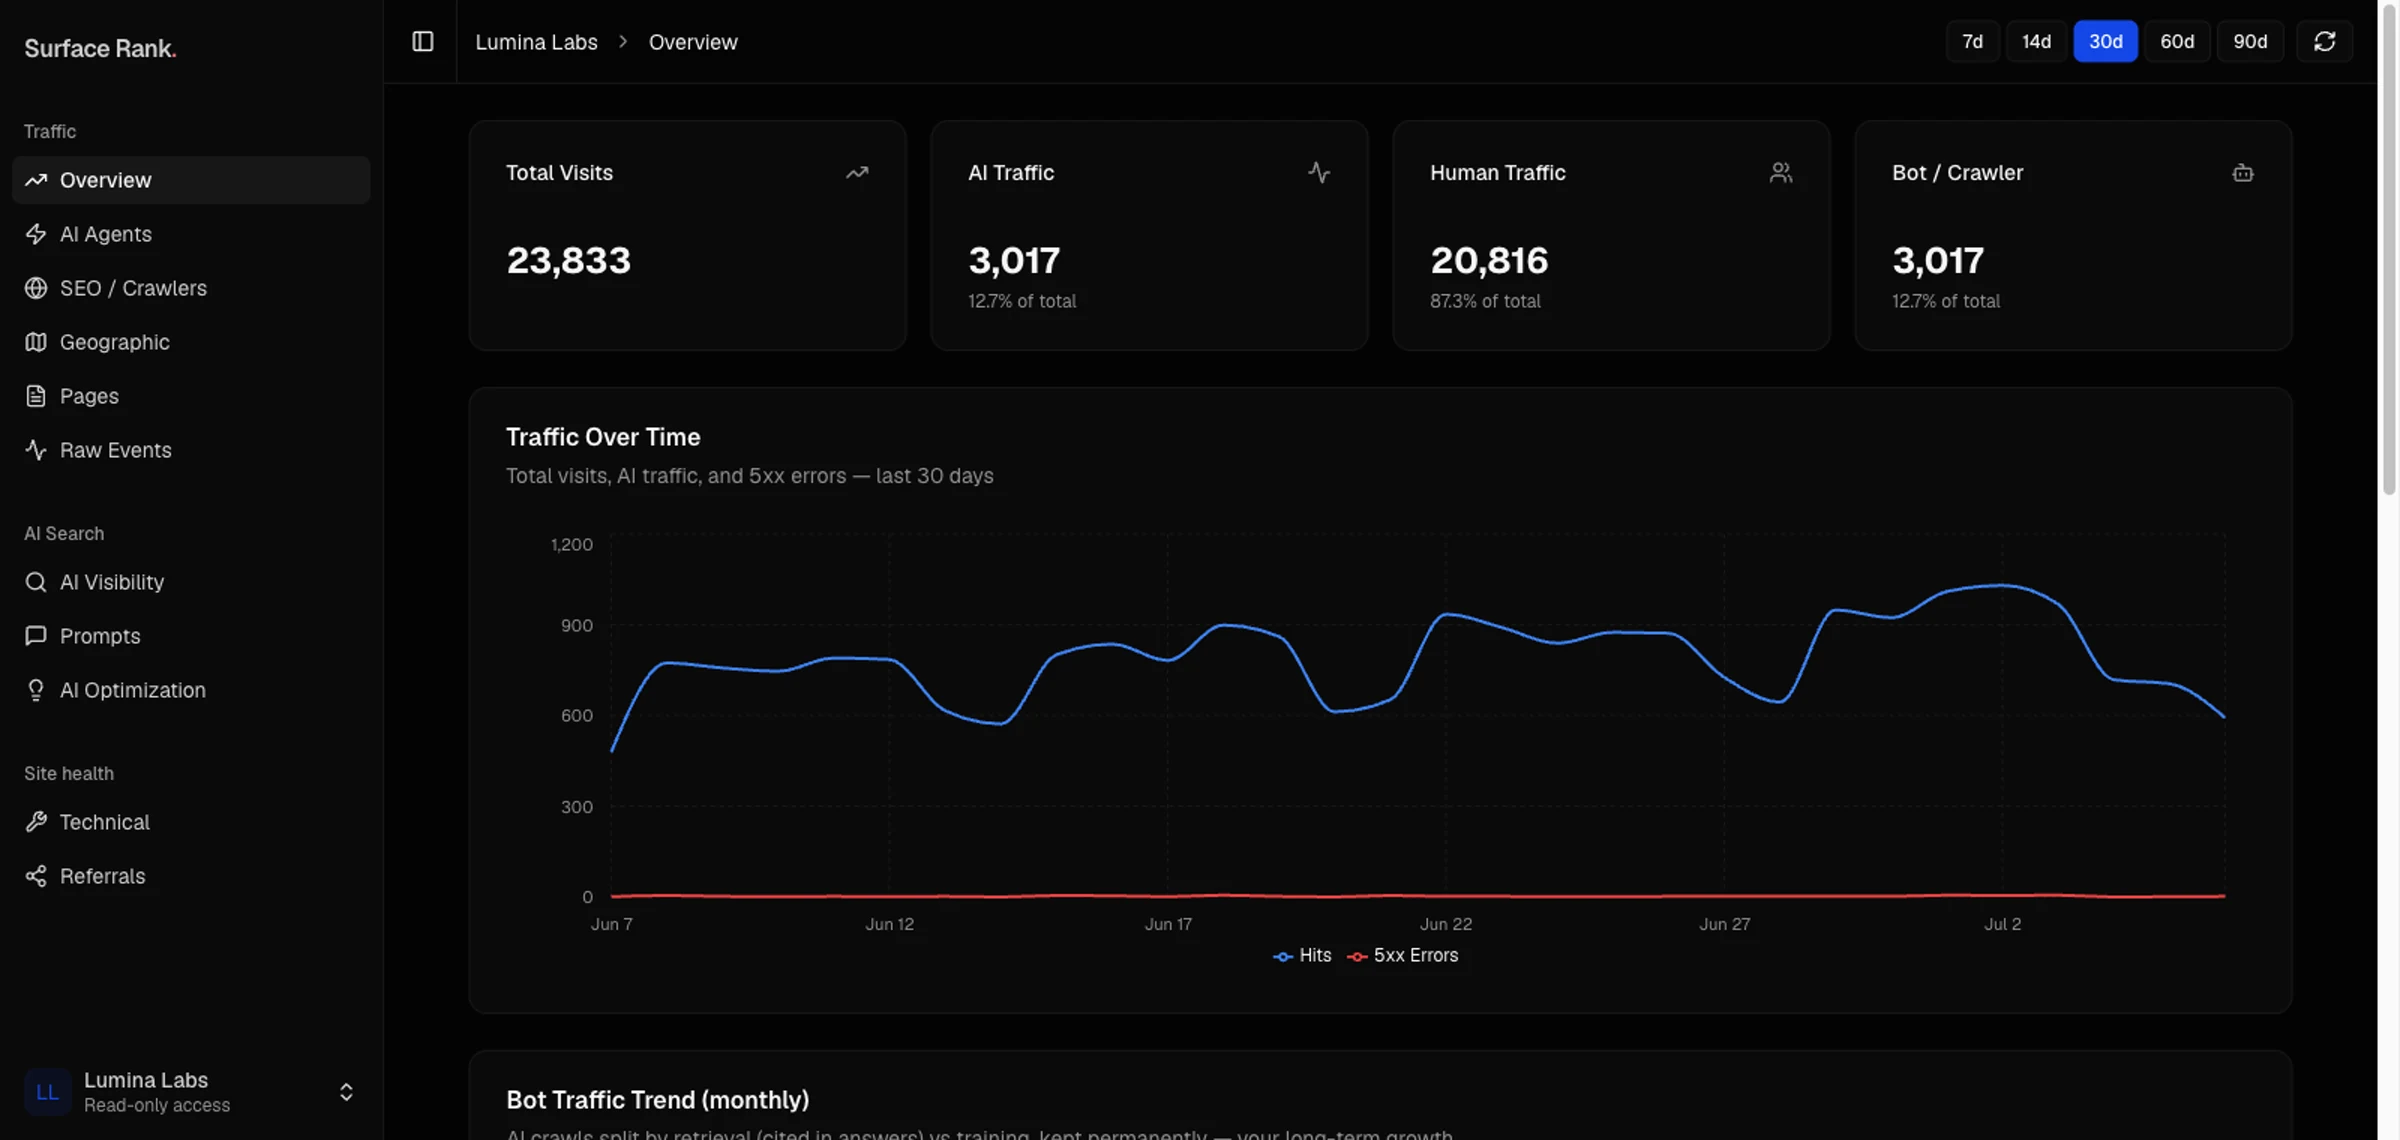The height and width of the screenshot is (1140, 2400).
Task: Open Raw Events in sidebar
Action: click(191, 450)
